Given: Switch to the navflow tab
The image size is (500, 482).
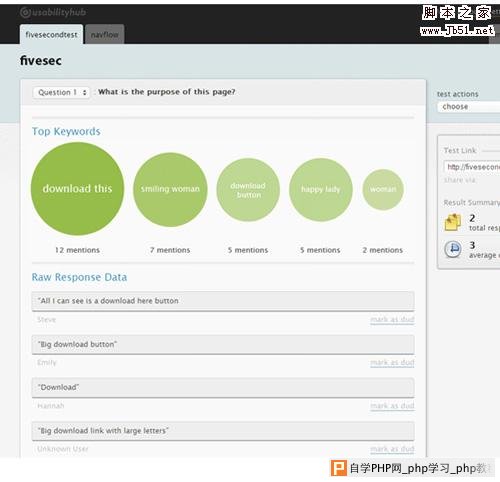Looking at the screenshot, I should coord(105,34).
